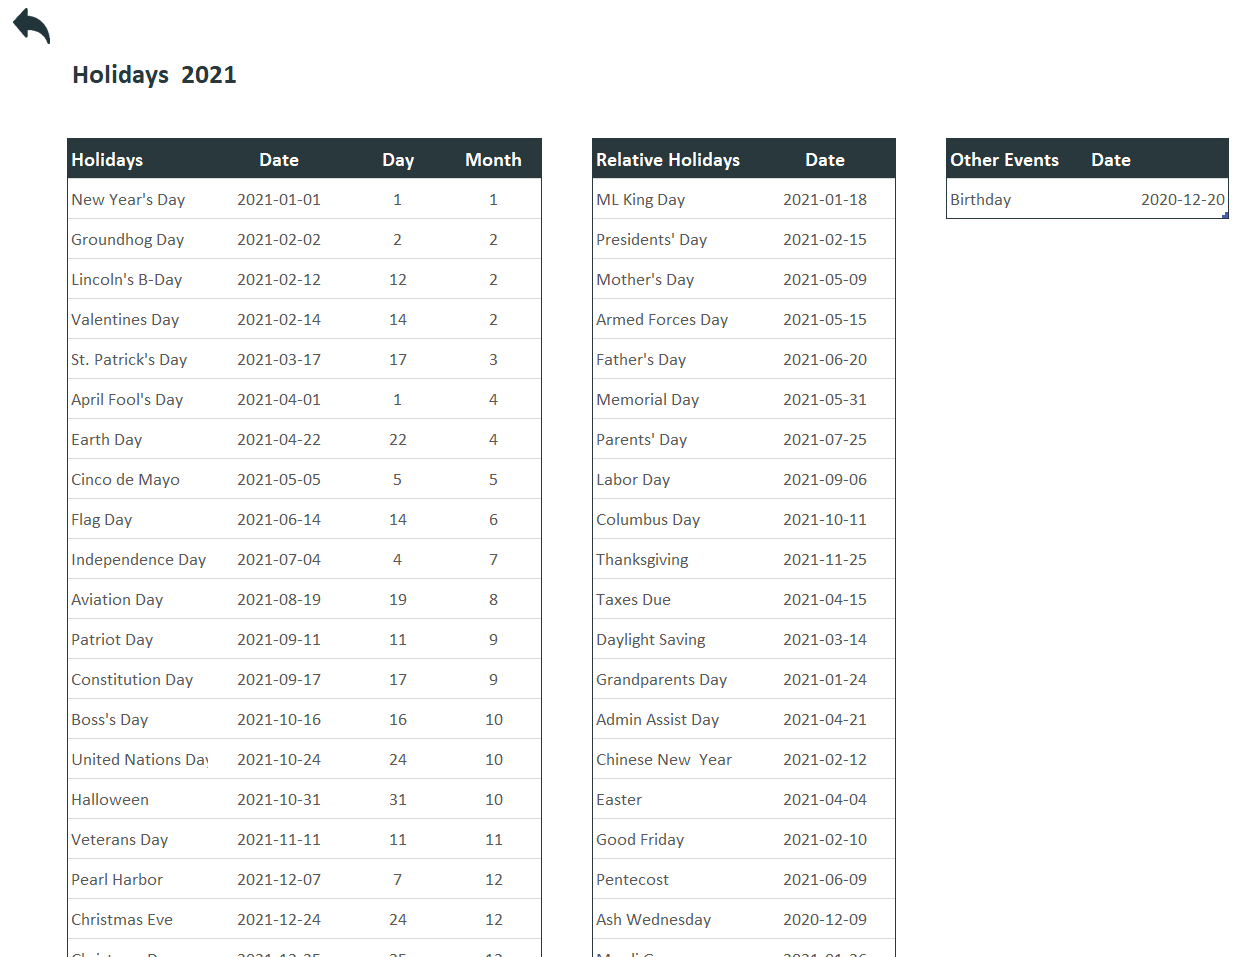Select the Pearl Harbor date 2021-12-07

tap(279, 880)
